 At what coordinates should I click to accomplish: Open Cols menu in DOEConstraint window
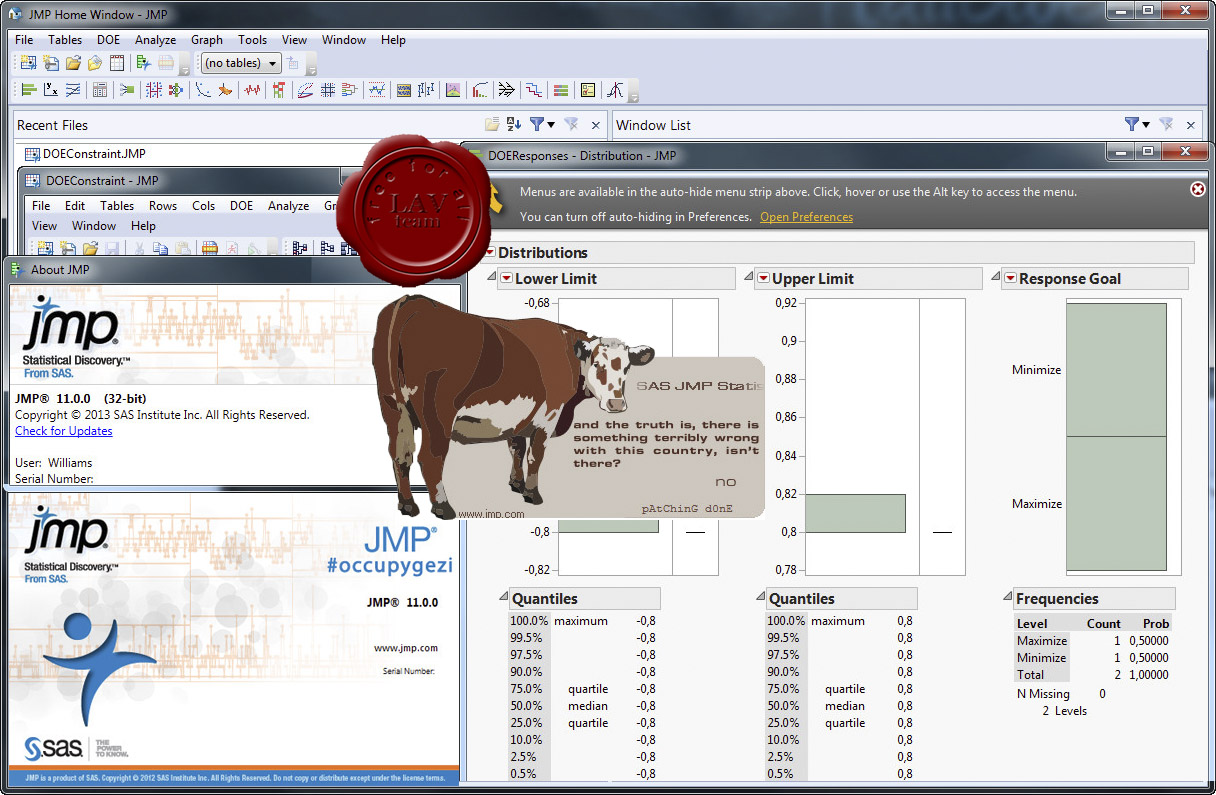[203, 205]
